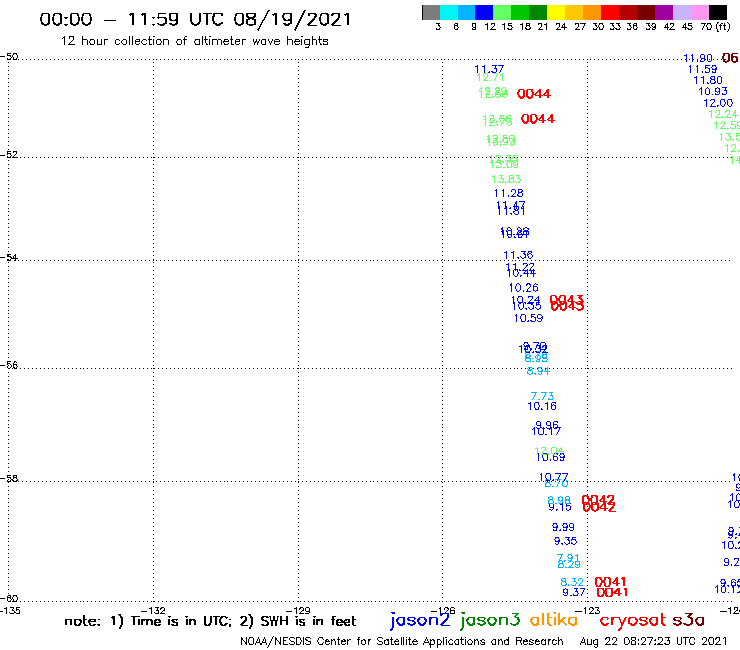This screenshot has height=650, width=740.
Task: Click the gray swatch in the color scale
Action: click(x=431, y=12)
